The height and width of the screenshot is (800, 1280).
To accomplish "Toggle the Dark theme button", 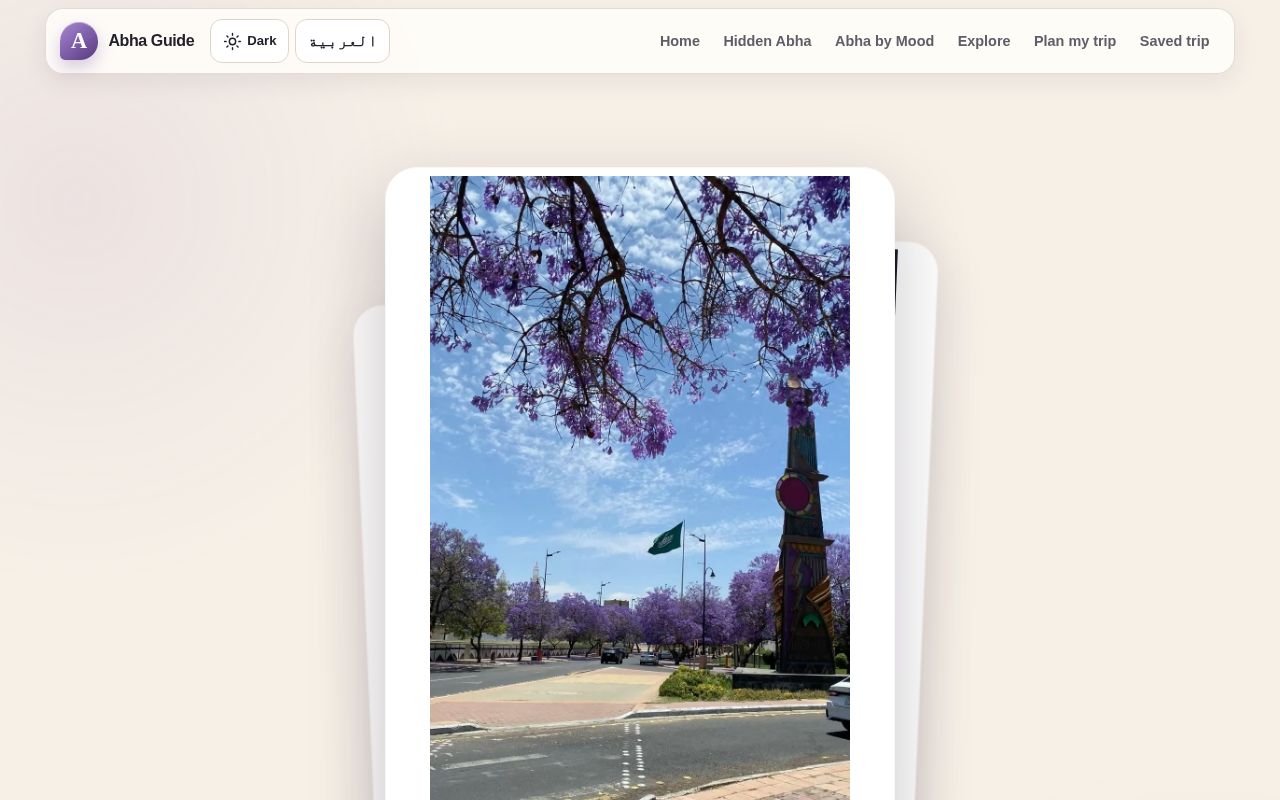I will pos(249,41).
